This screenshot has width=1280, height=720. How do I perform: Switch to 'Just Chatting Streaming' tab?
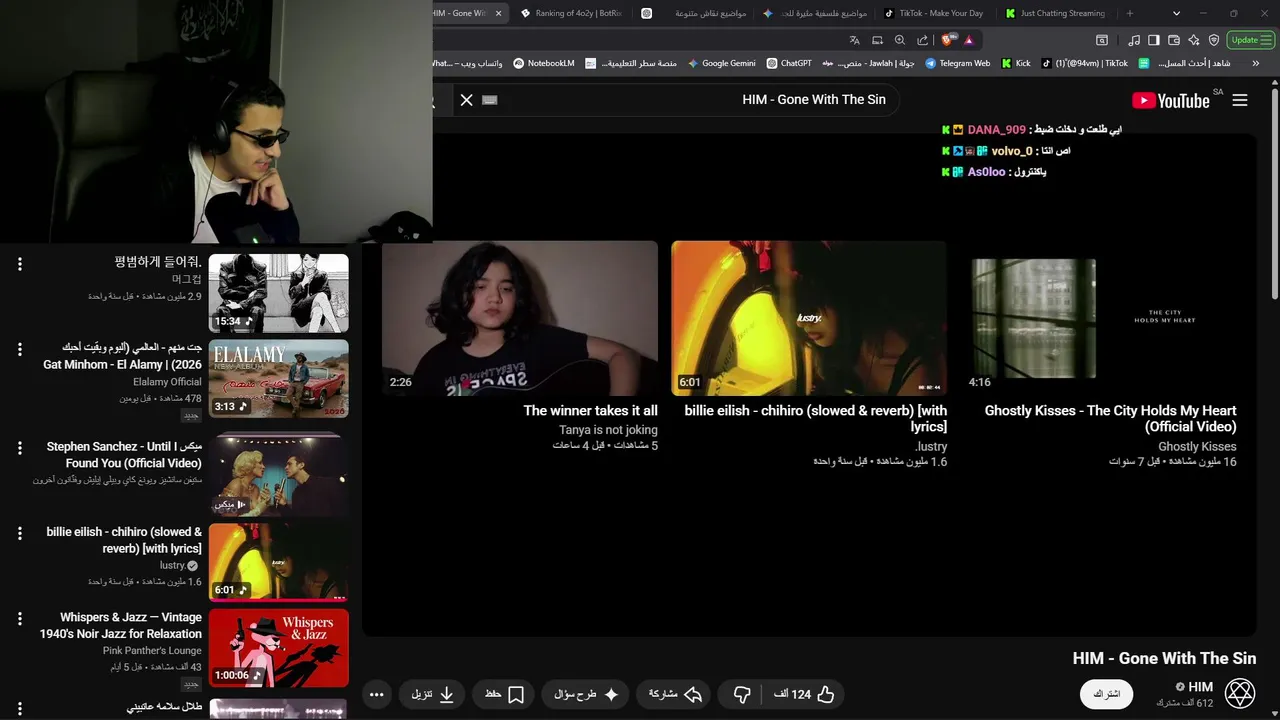point(1056,13)
